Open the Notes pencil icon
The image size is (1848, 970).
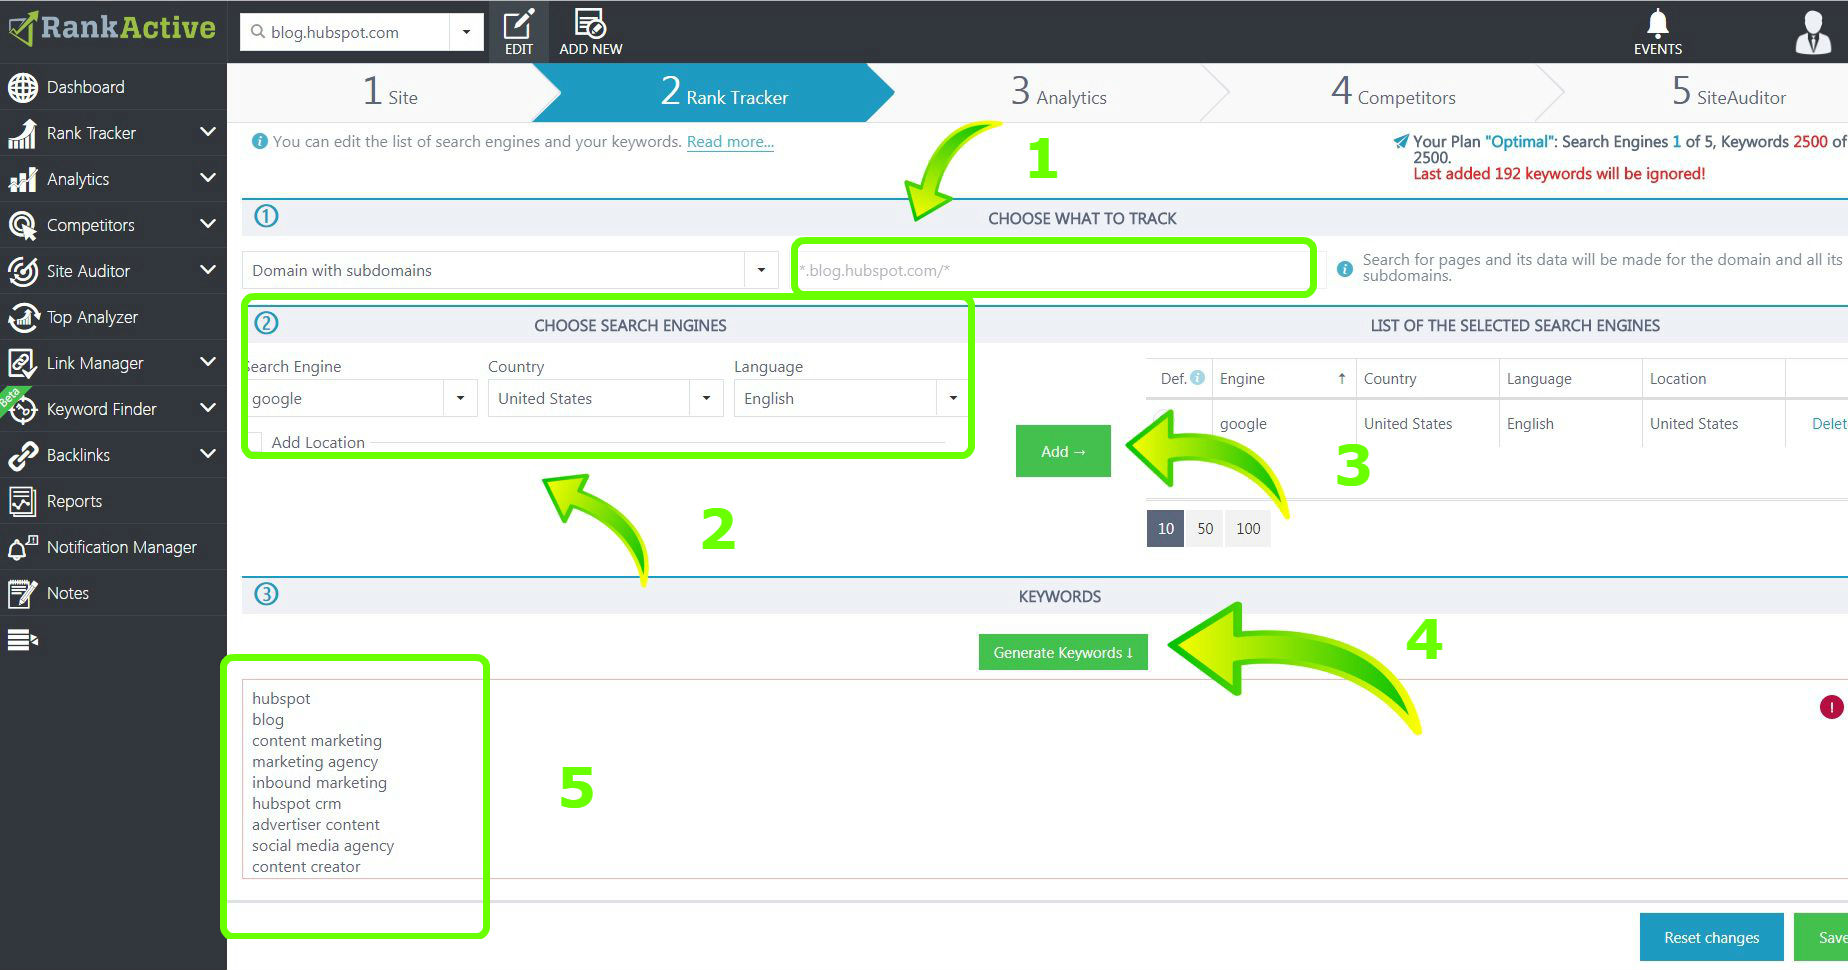[22, 594]
